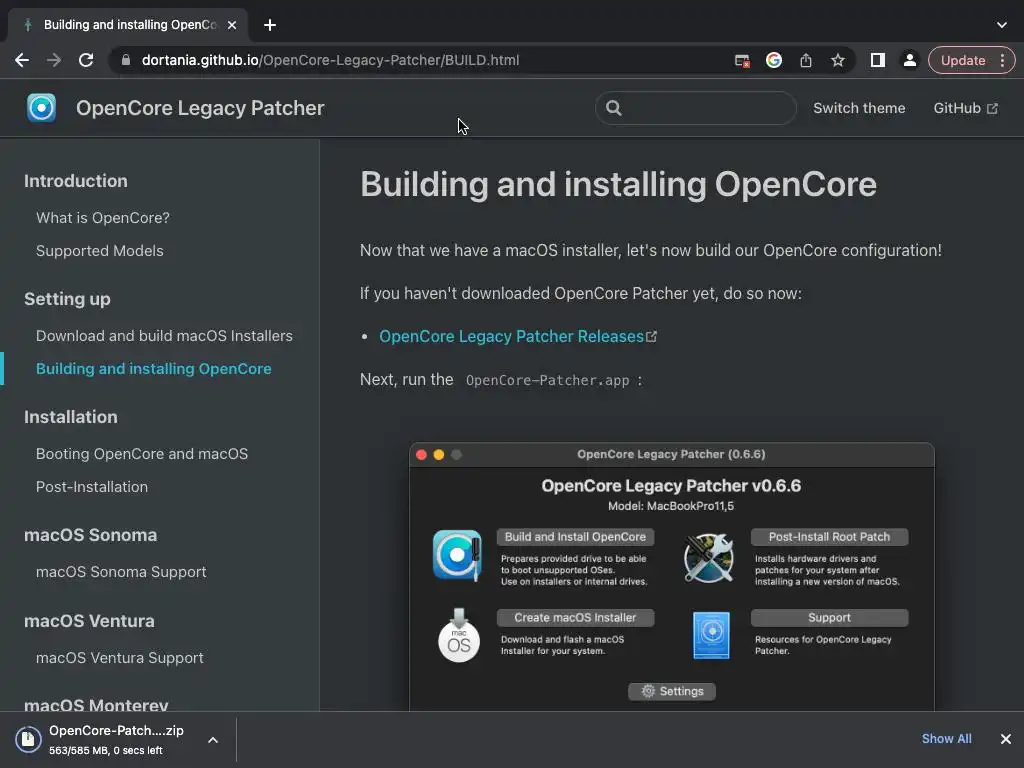Open the profile avatar menu
This screenshot has width=1024, height=768.
[909, 60]
